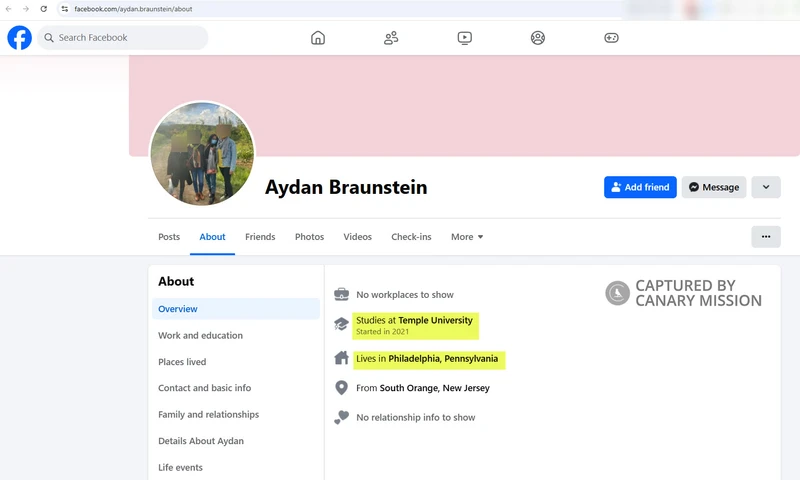Click the 'Started in 2021' text
Viewport: 800px width, 480px height.
click(382, 332)
